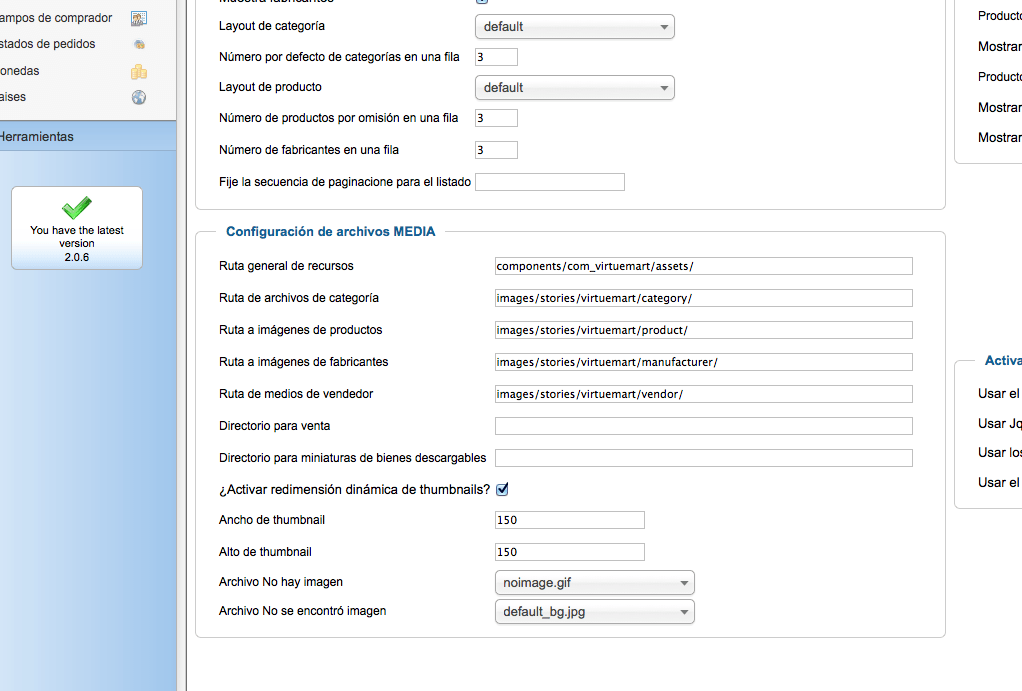Click the 'Directorio para venta' label
Viewport: 1022px width, 691px height.
(x=274, y=426)
